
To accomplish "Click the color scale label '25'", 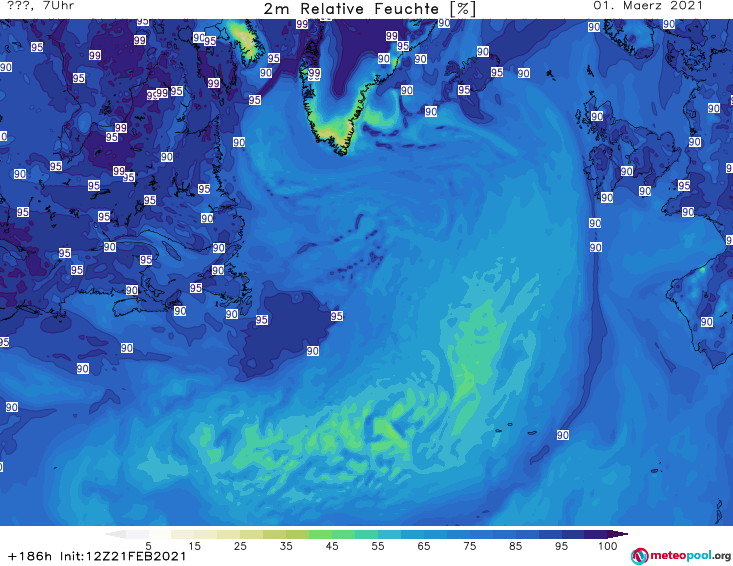I will coord(240,546).
